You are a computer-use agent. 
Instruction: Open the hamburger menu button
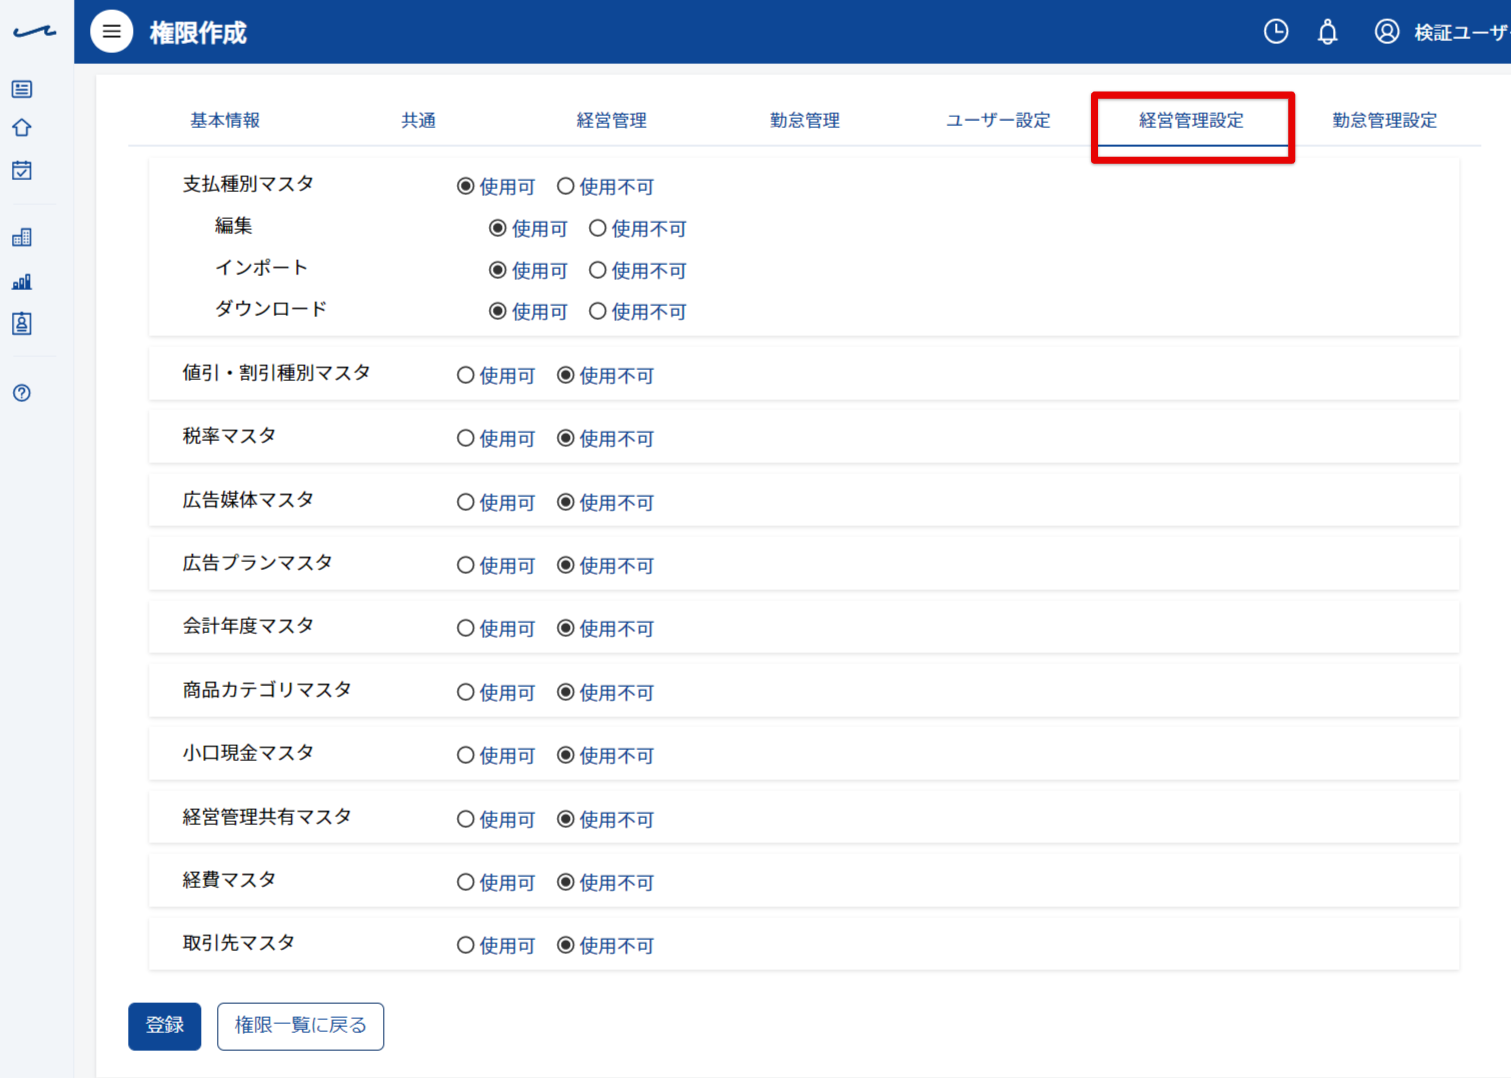coord(112,32)
